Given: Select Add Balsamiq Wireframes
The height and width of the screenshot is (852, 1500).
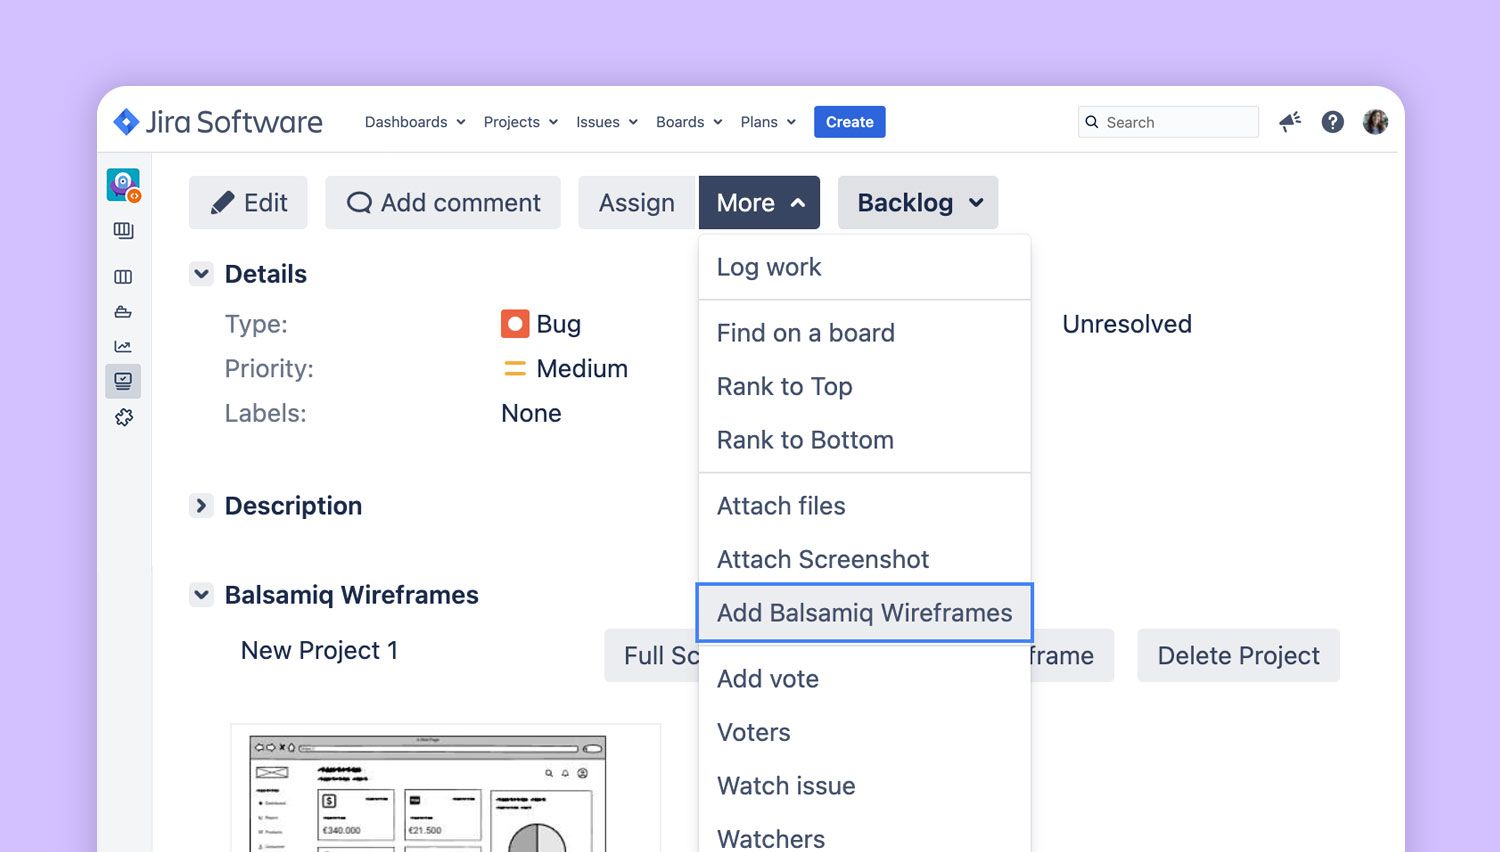Looking at the screenshot, I should tap(865, 613).
